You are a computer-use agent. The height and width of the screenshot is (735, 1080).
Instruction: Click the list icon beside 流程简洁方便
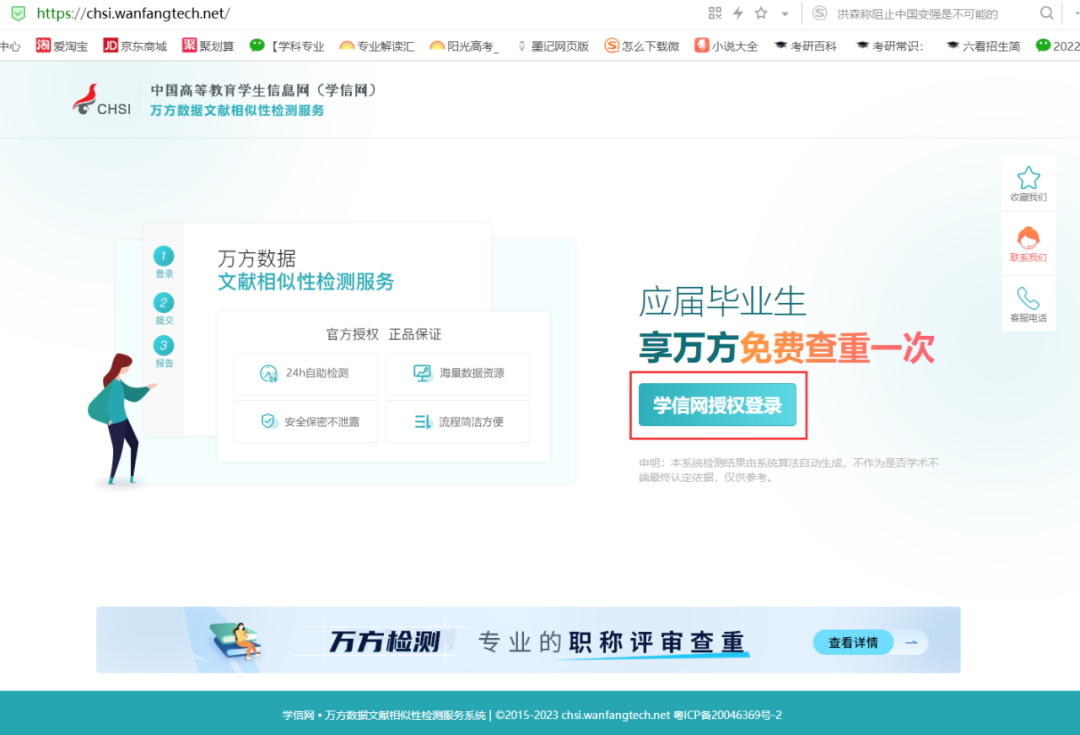[423, 422]
